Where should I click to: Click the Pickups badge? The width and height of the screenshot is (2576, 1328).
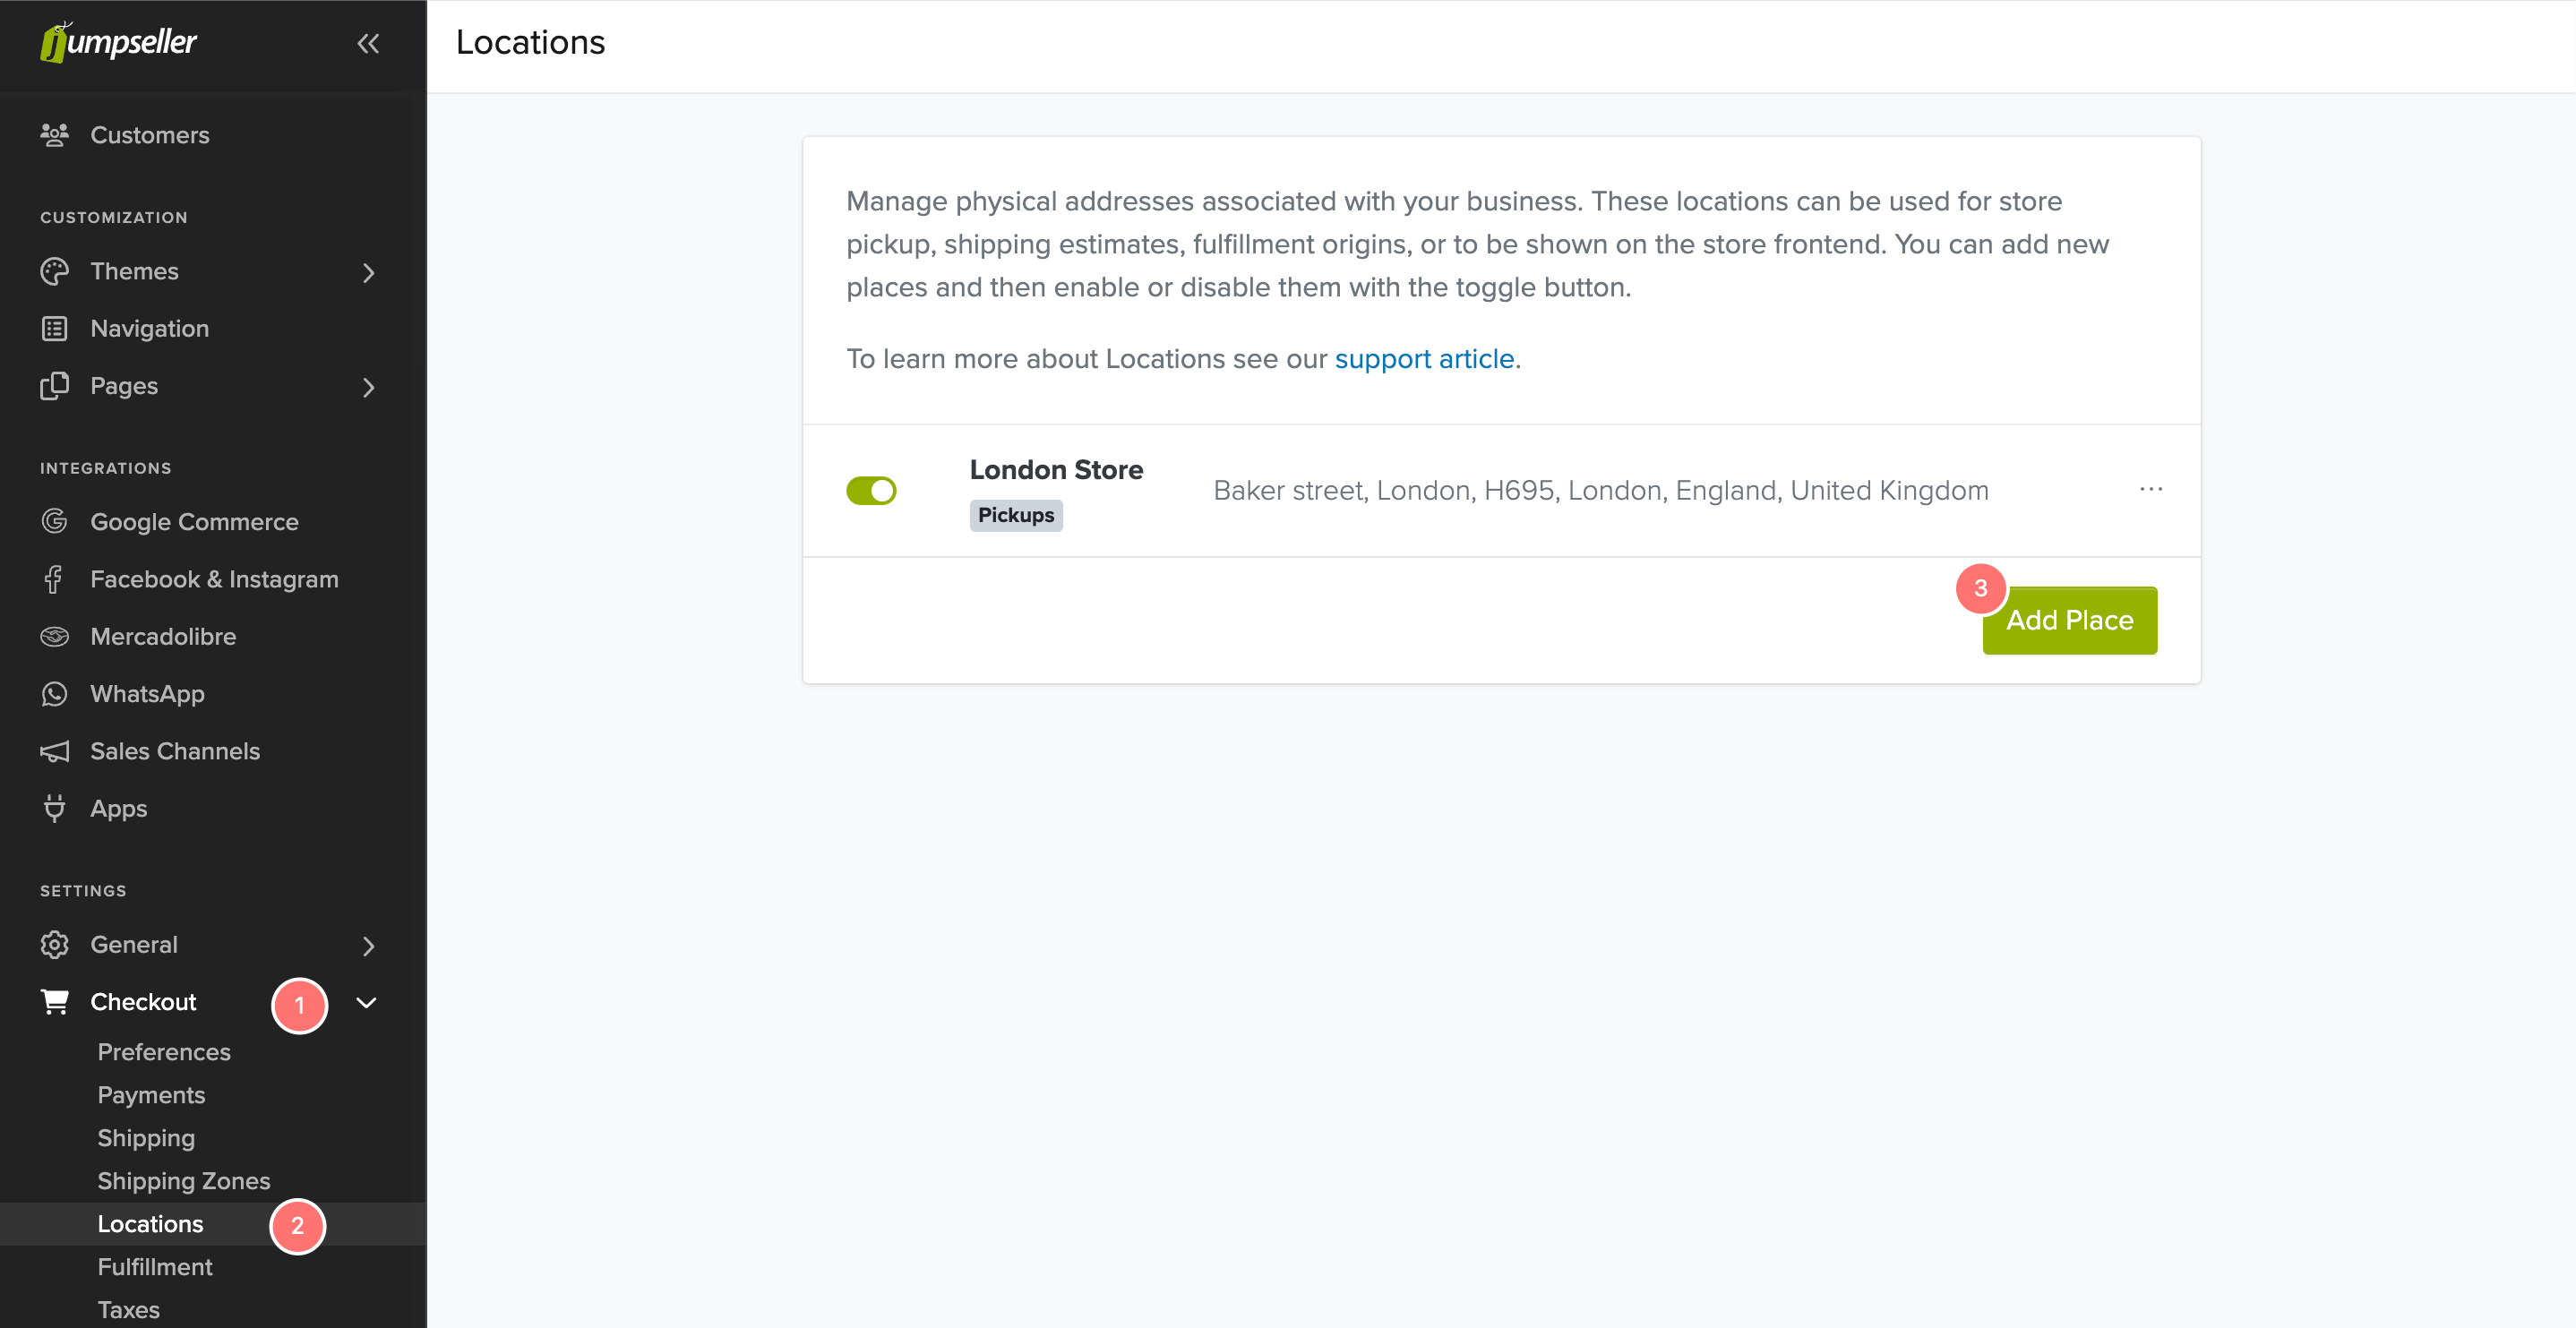[x=1016, y=515]
